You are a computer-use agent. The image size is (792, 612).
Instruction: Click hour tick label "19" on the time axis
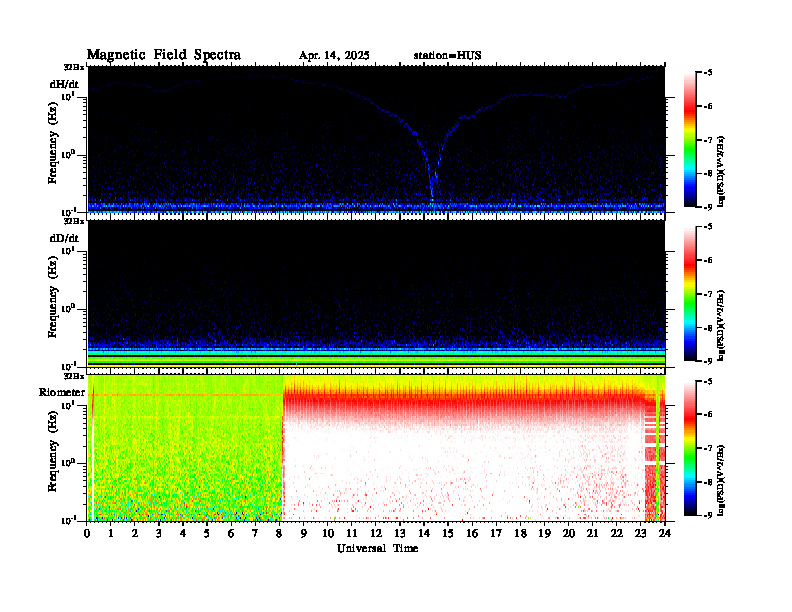544,534
